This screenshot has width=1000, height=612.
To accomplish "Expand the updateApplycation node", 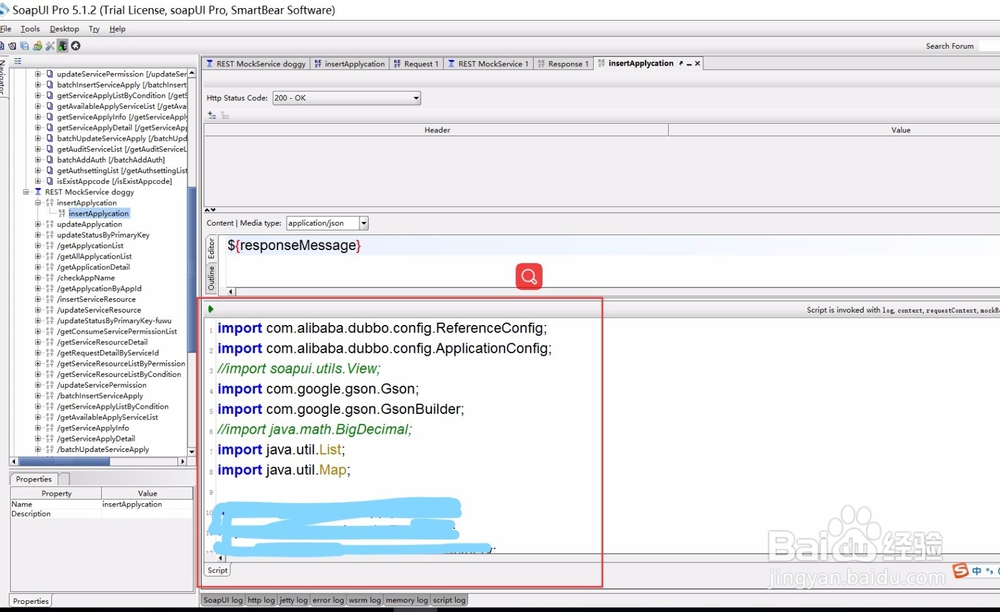I will point(38,224).
